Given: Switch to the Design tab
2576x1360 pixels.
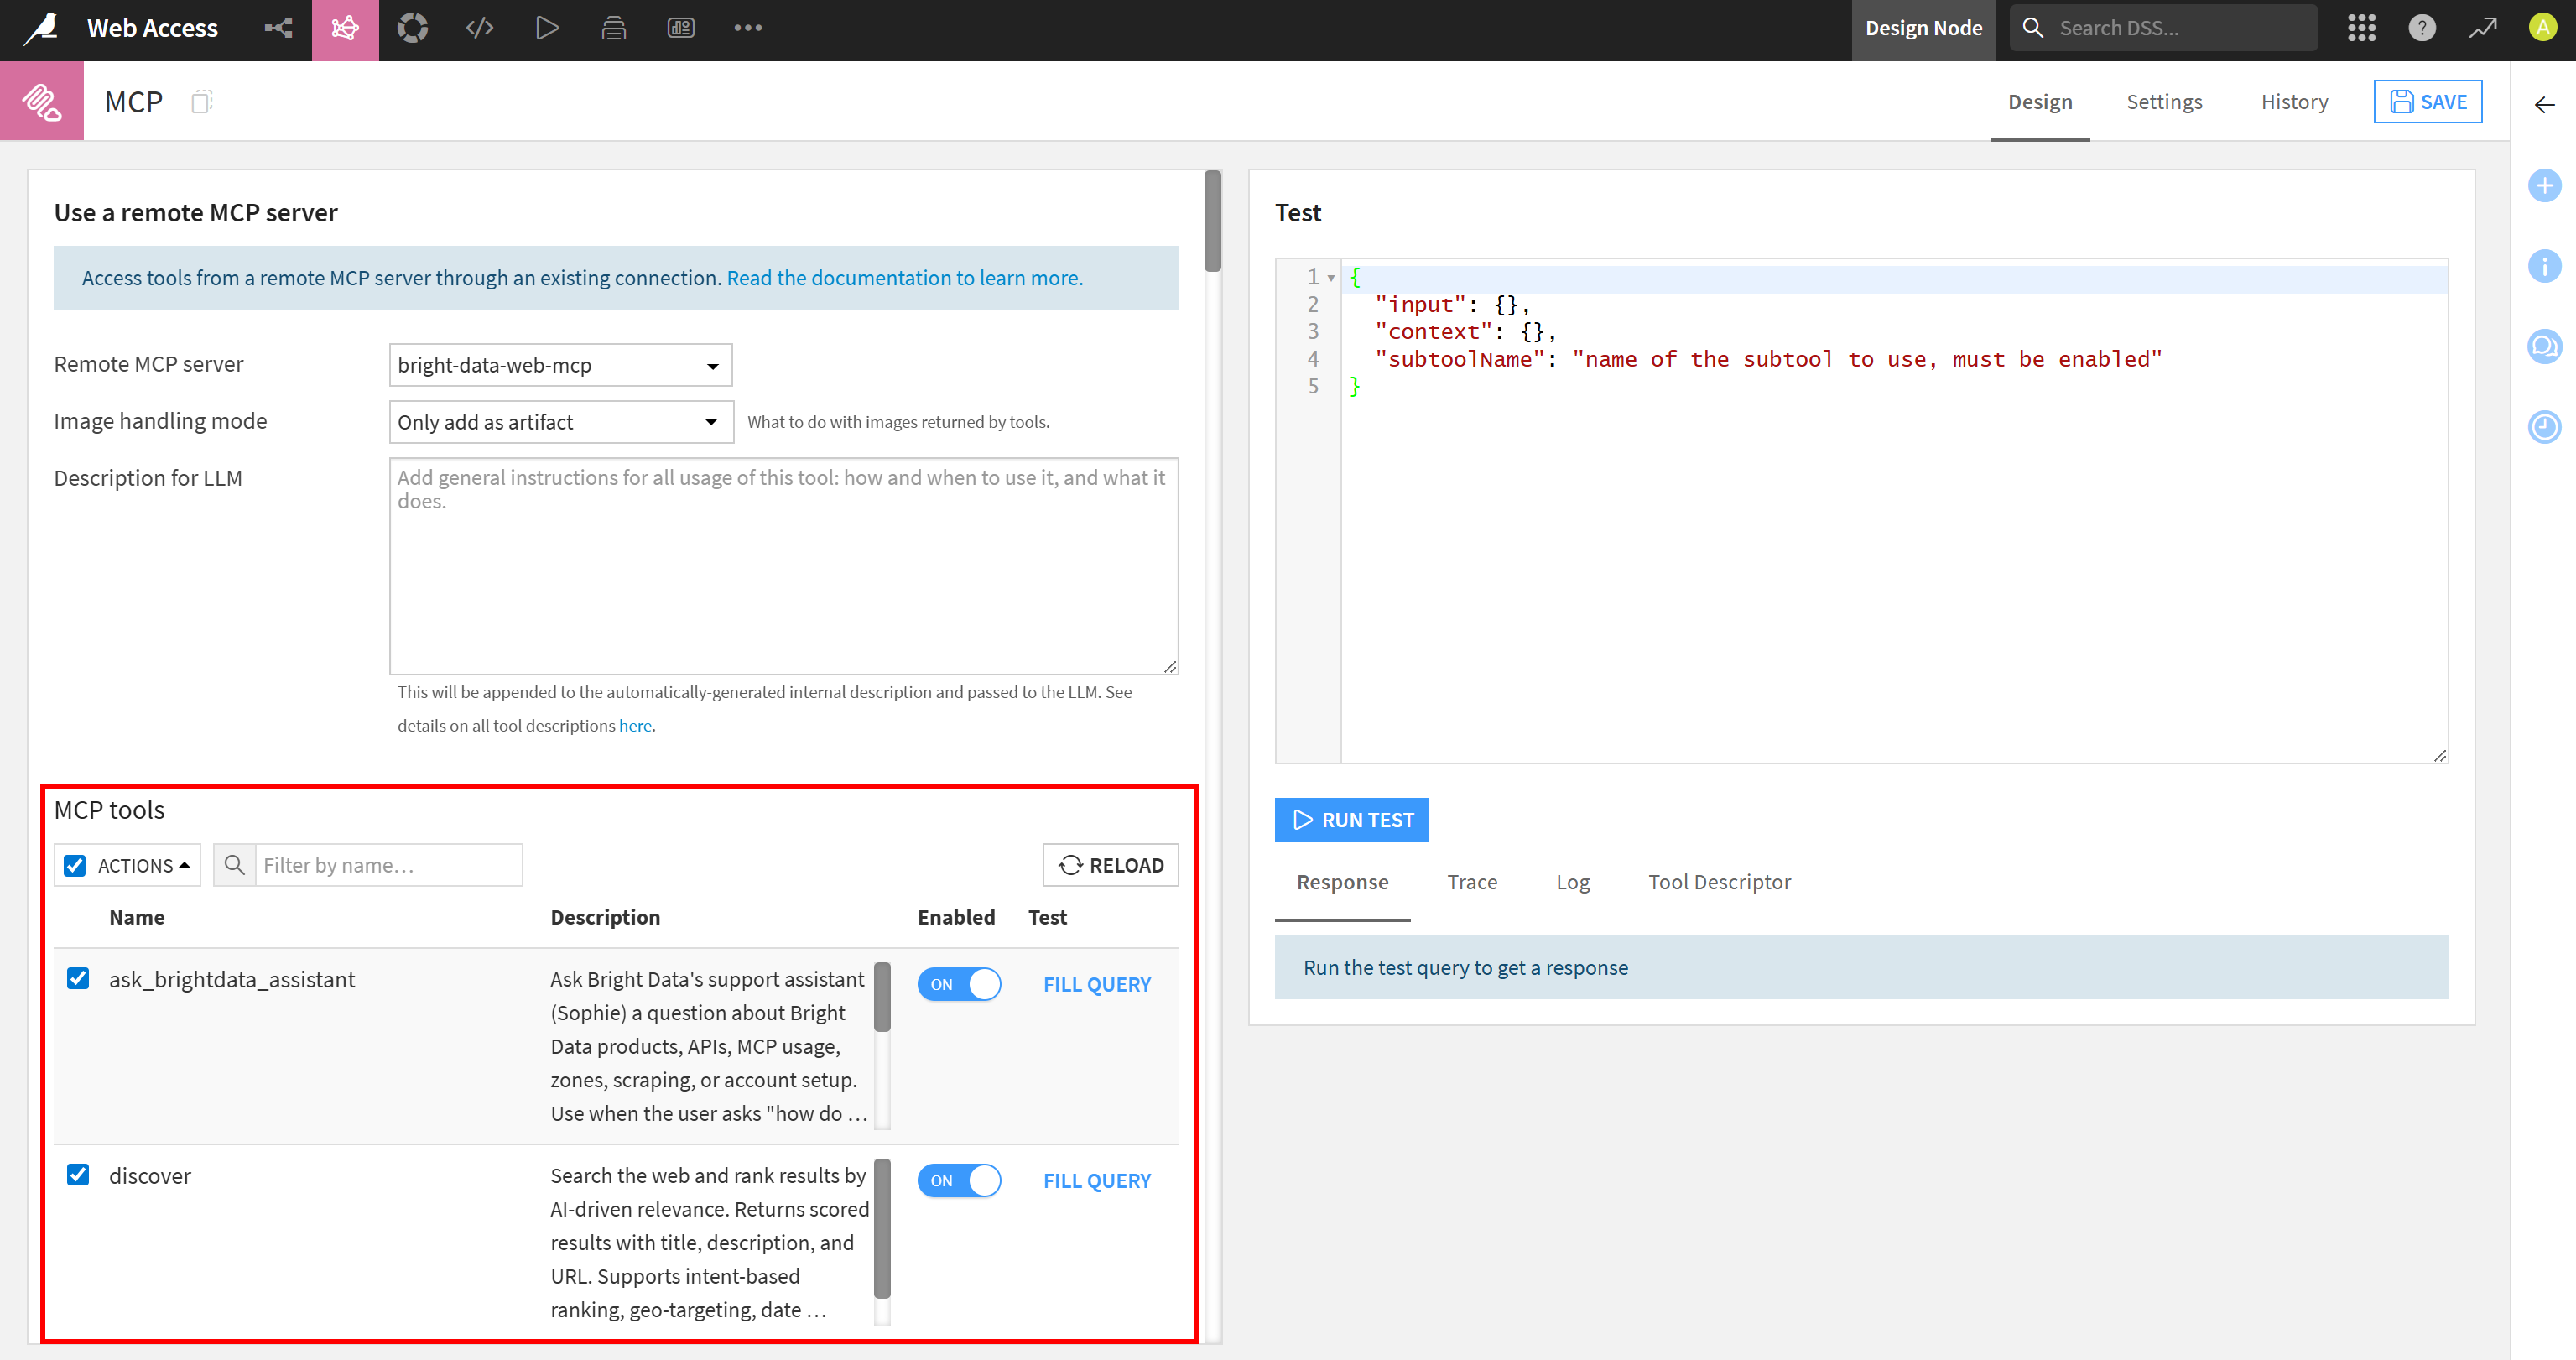Looking at the screenshot, I should pos(2040,101).
